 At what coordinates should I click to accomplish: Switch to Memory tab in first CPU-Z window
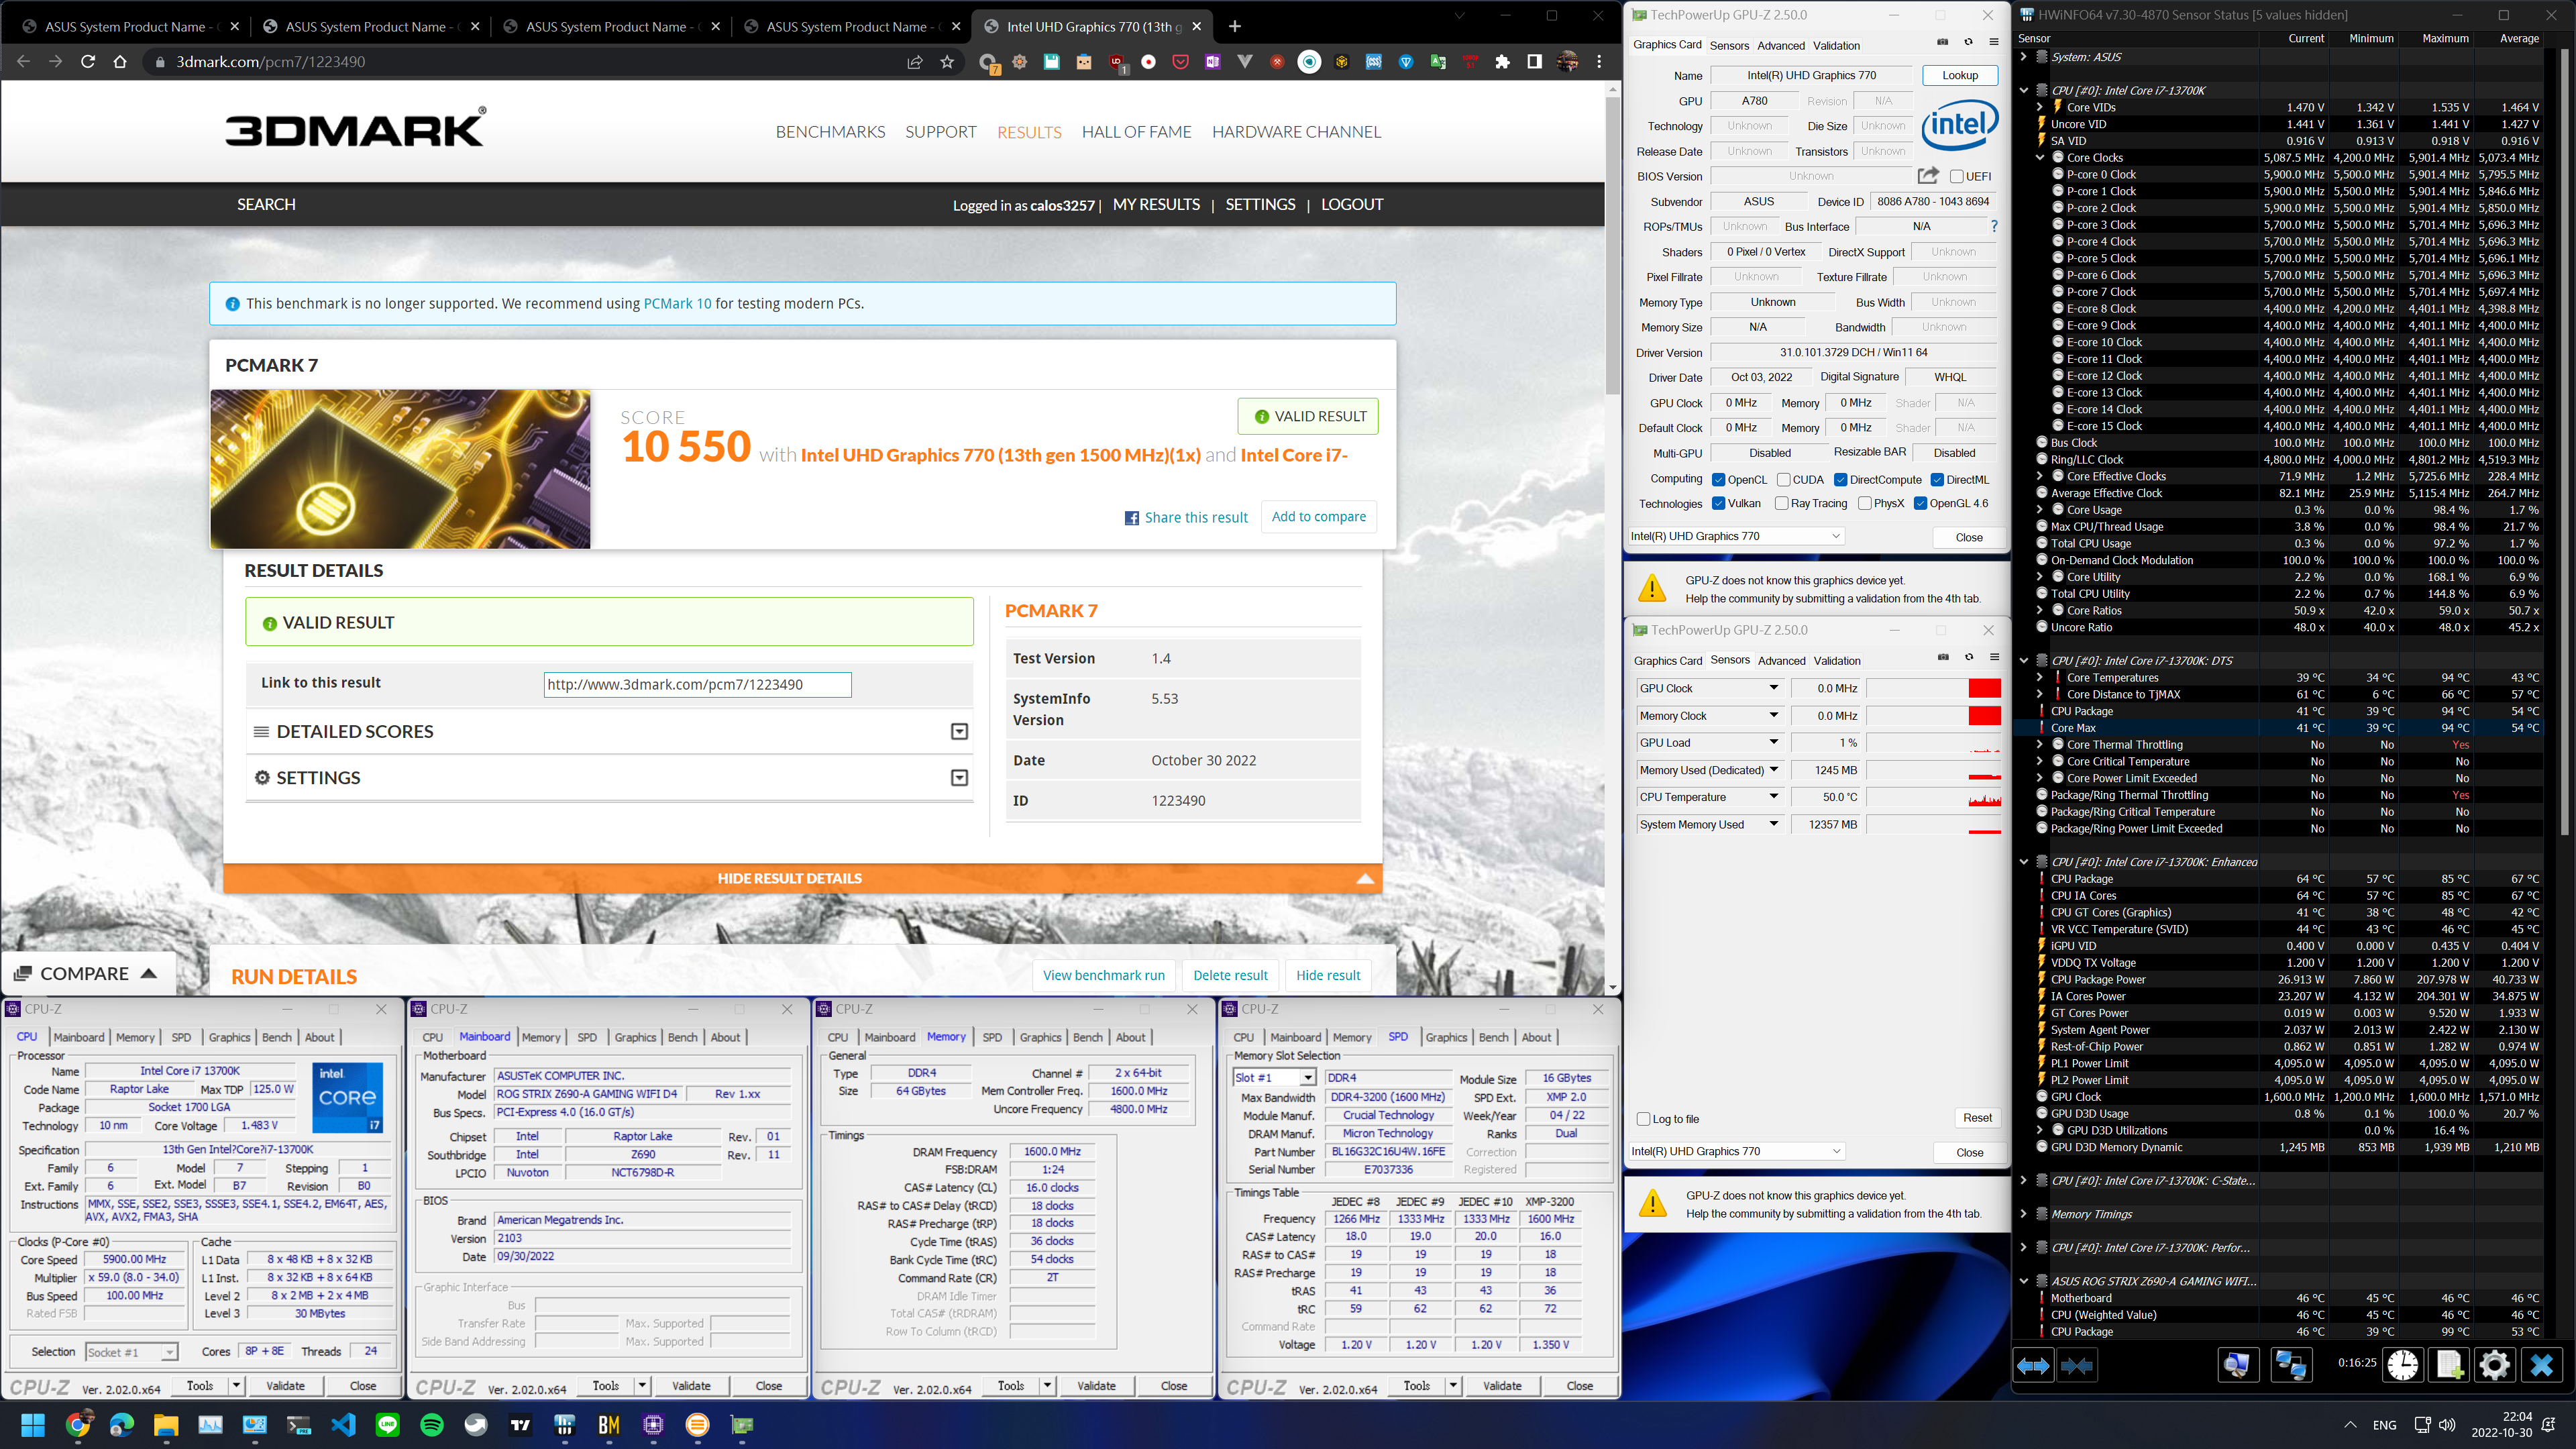click(x=135, y=1037)
